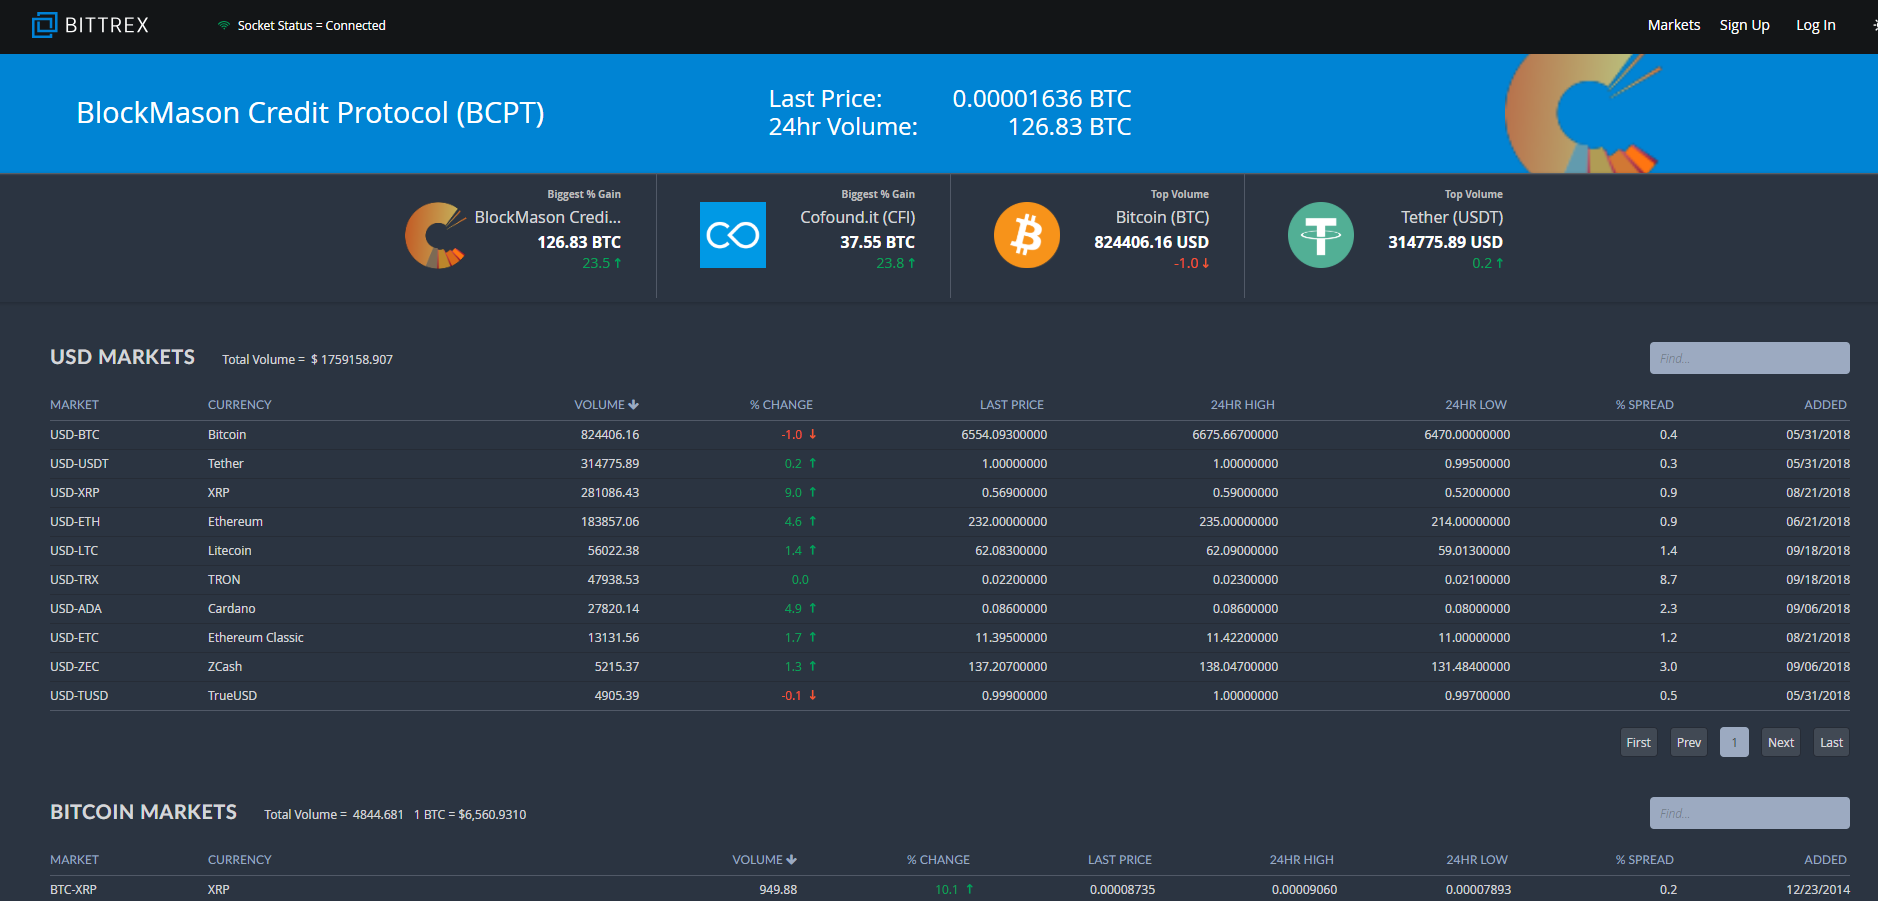Image resolution: width=1878 pixels, height=901 pixels.
Task: Sort USD markets by LAST PRICE
Action: 1012,405
